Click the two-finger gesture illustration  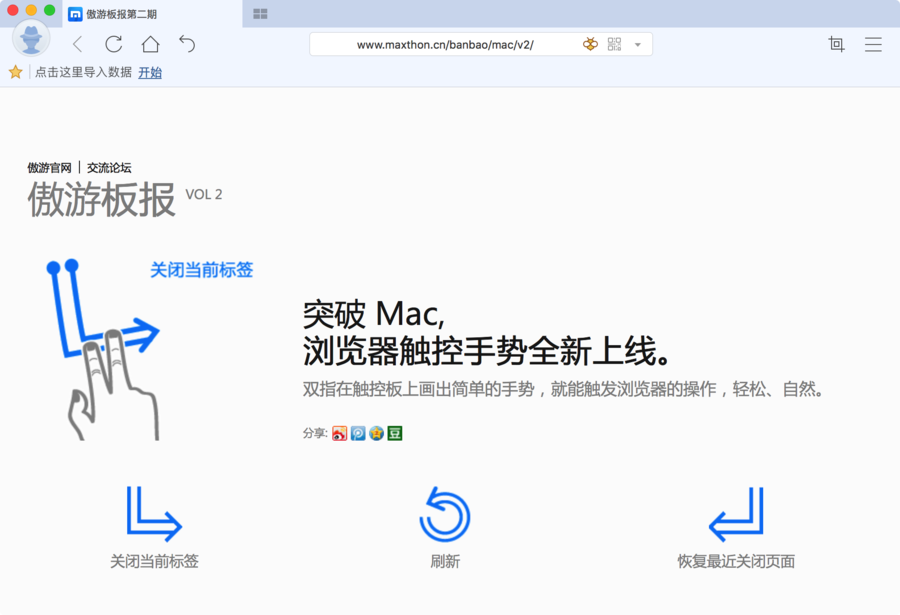[103, 349]
